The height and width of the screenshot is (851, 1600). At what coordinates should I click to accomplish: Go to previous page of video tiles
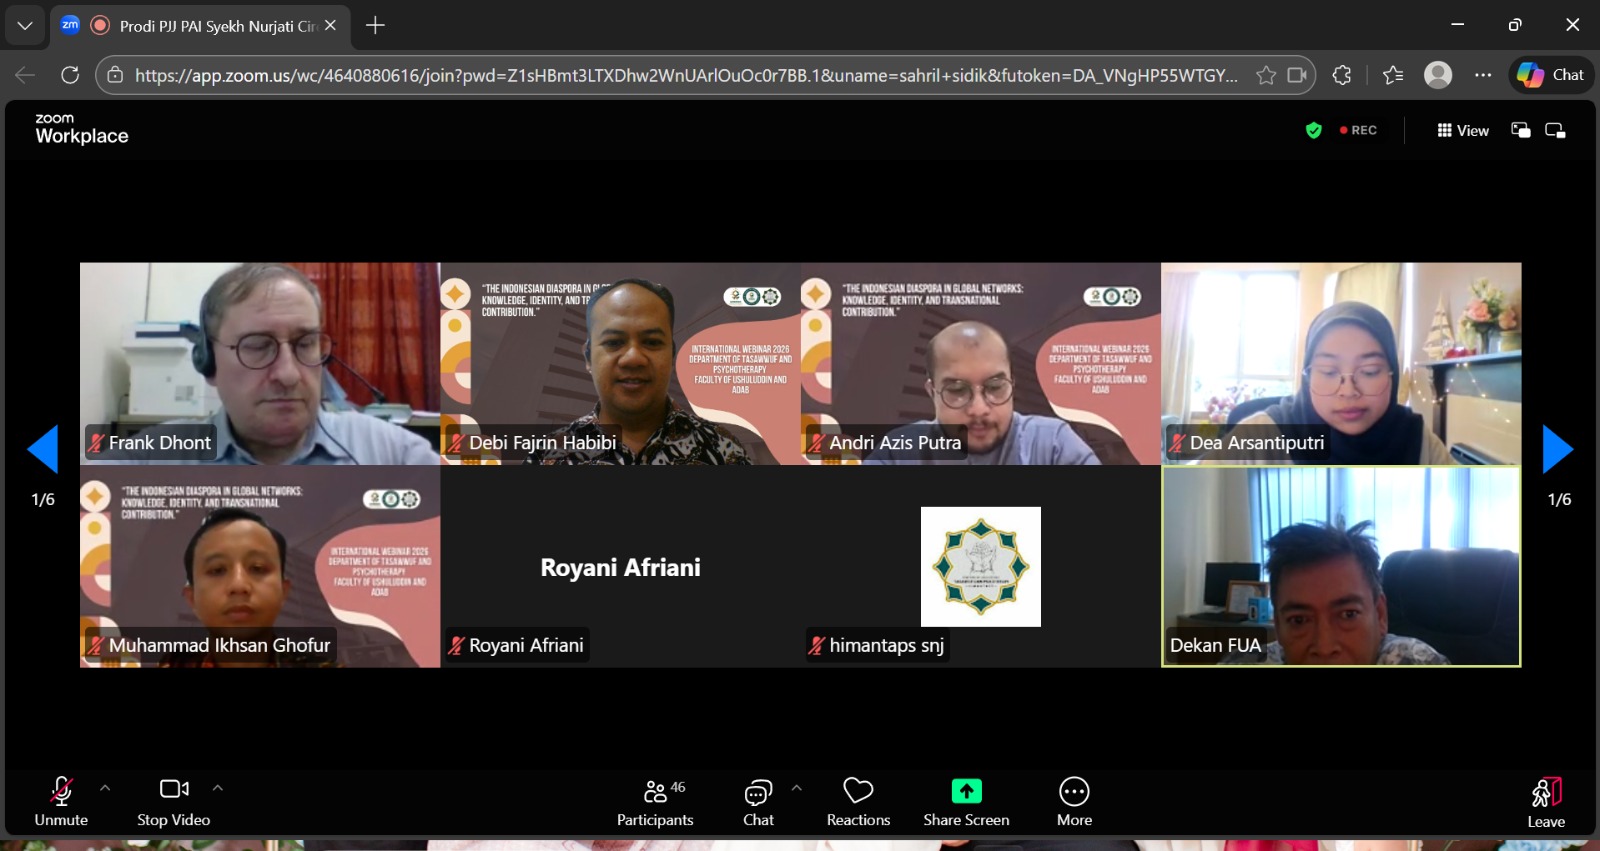(43, 449)
